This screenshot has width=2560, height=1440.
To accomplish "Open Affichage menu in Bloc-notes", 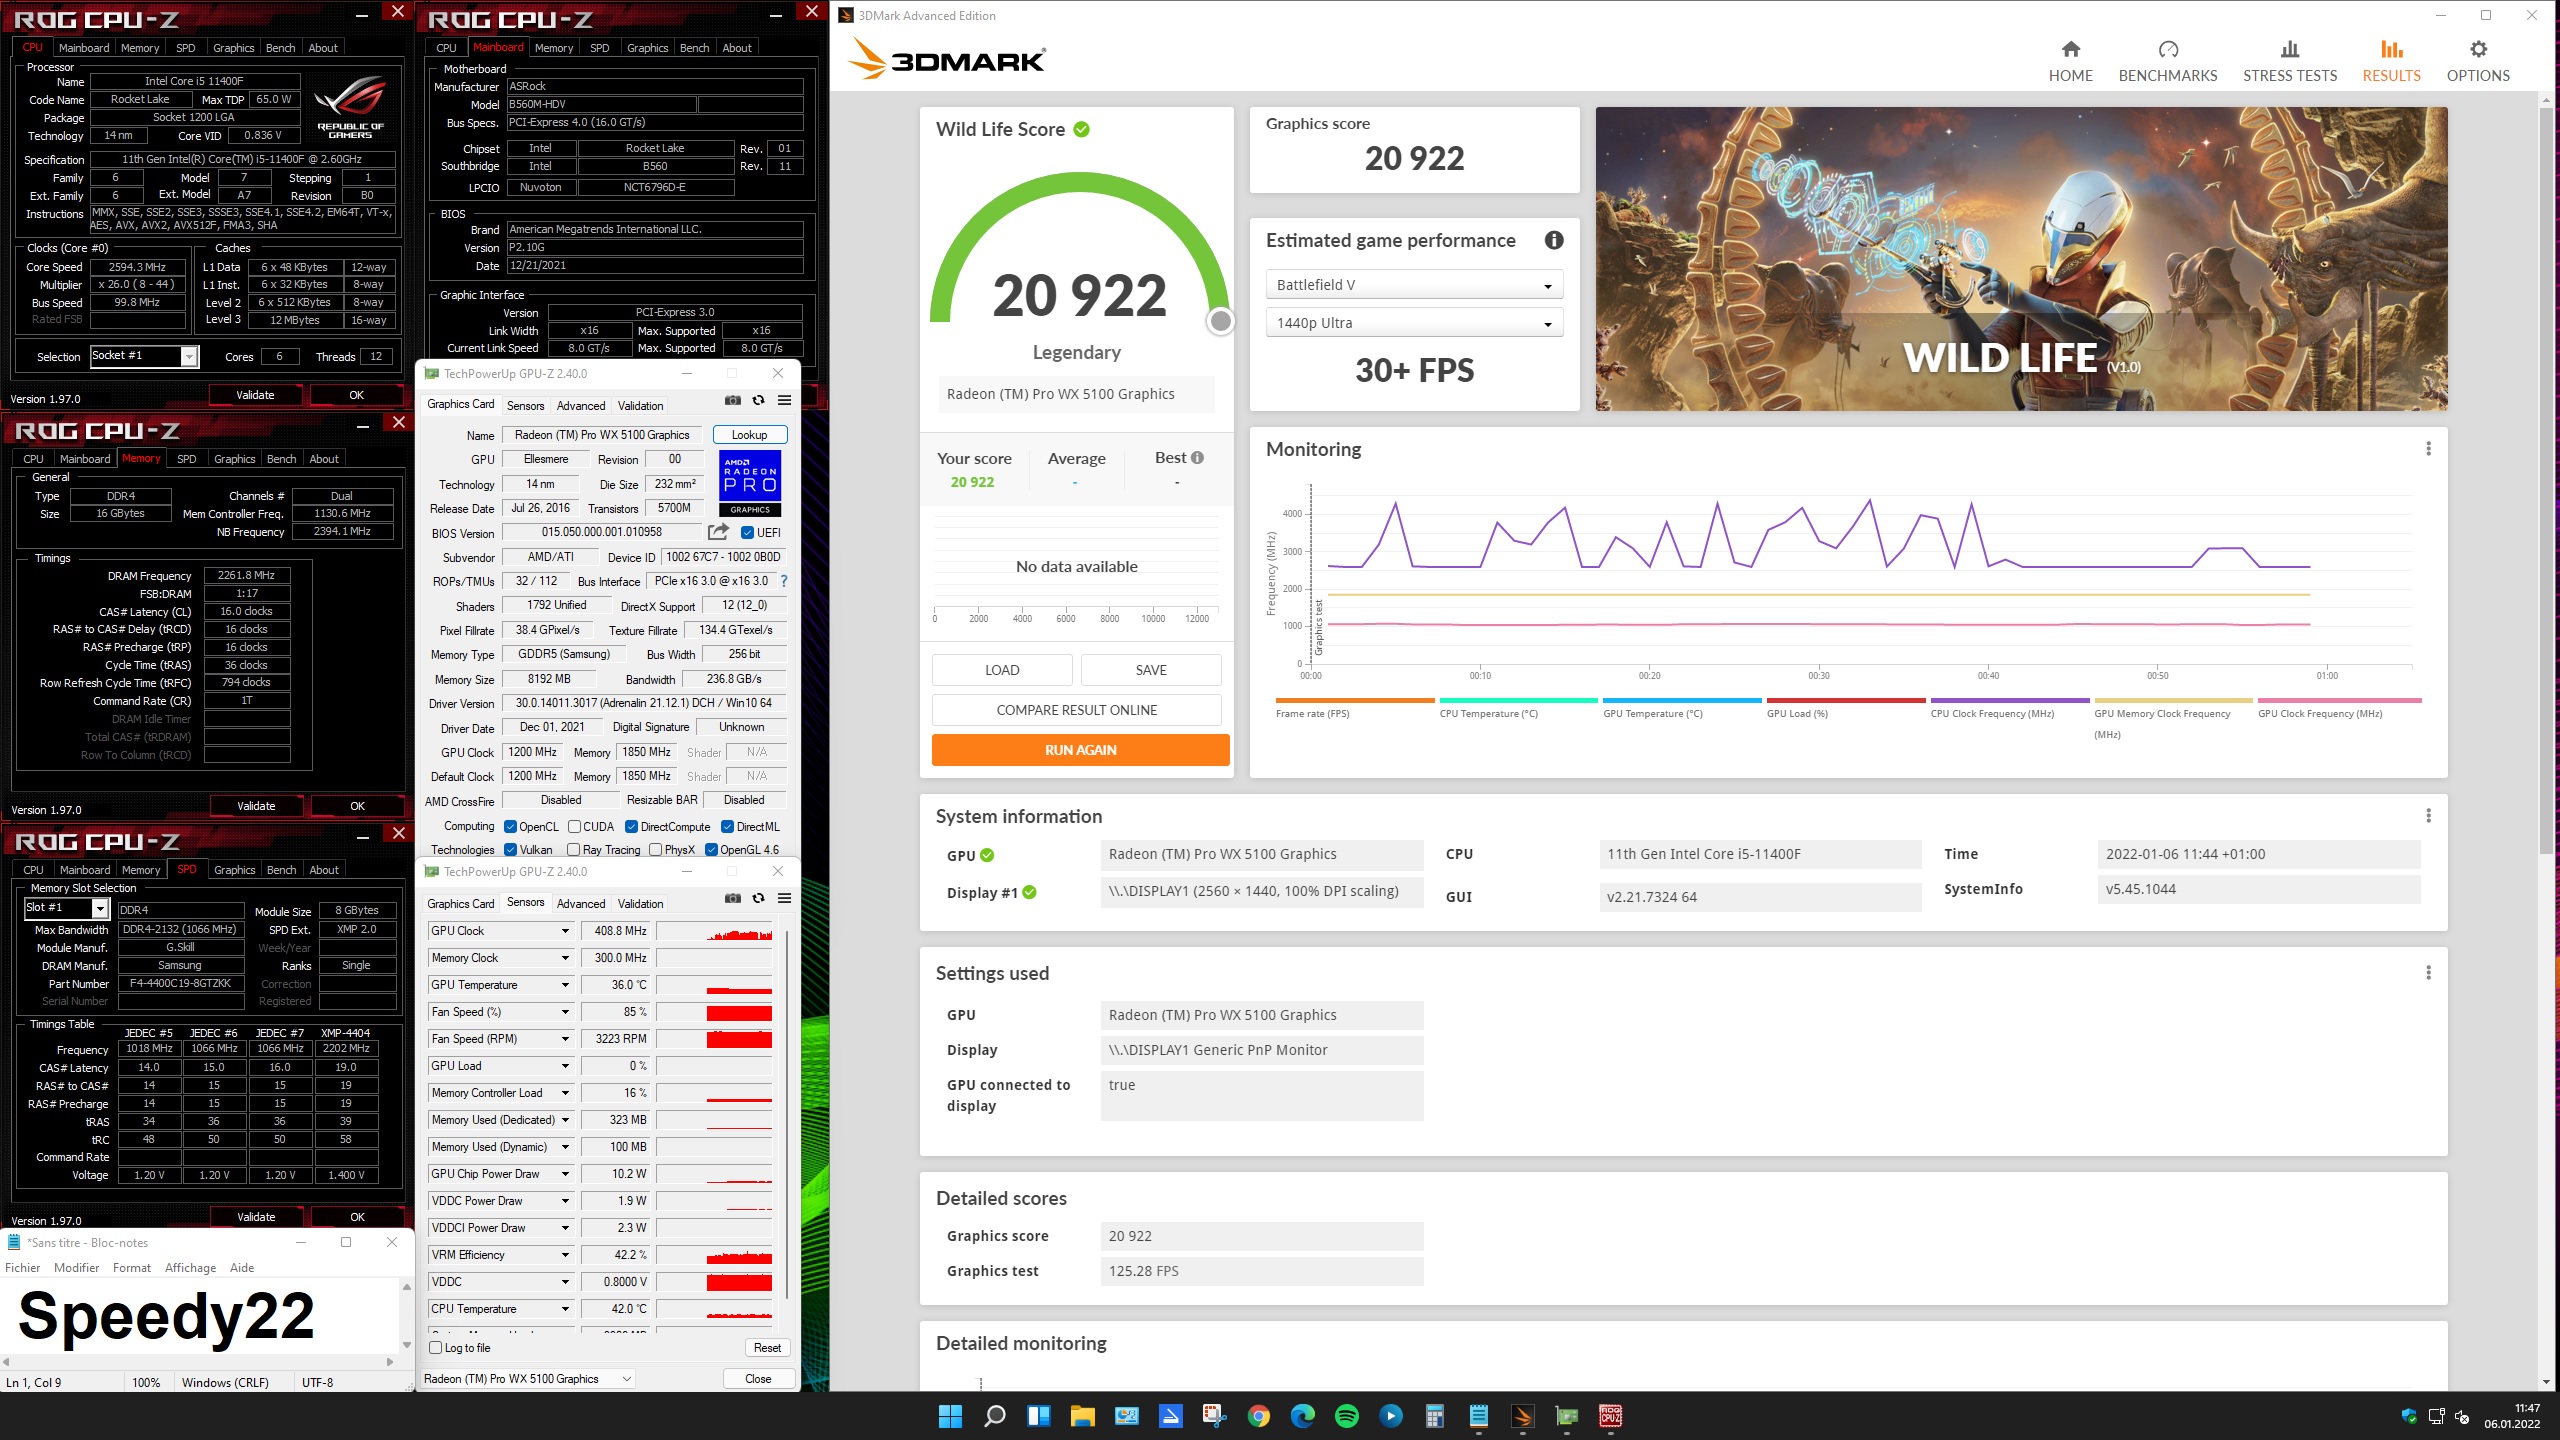I will (190, 1268).
